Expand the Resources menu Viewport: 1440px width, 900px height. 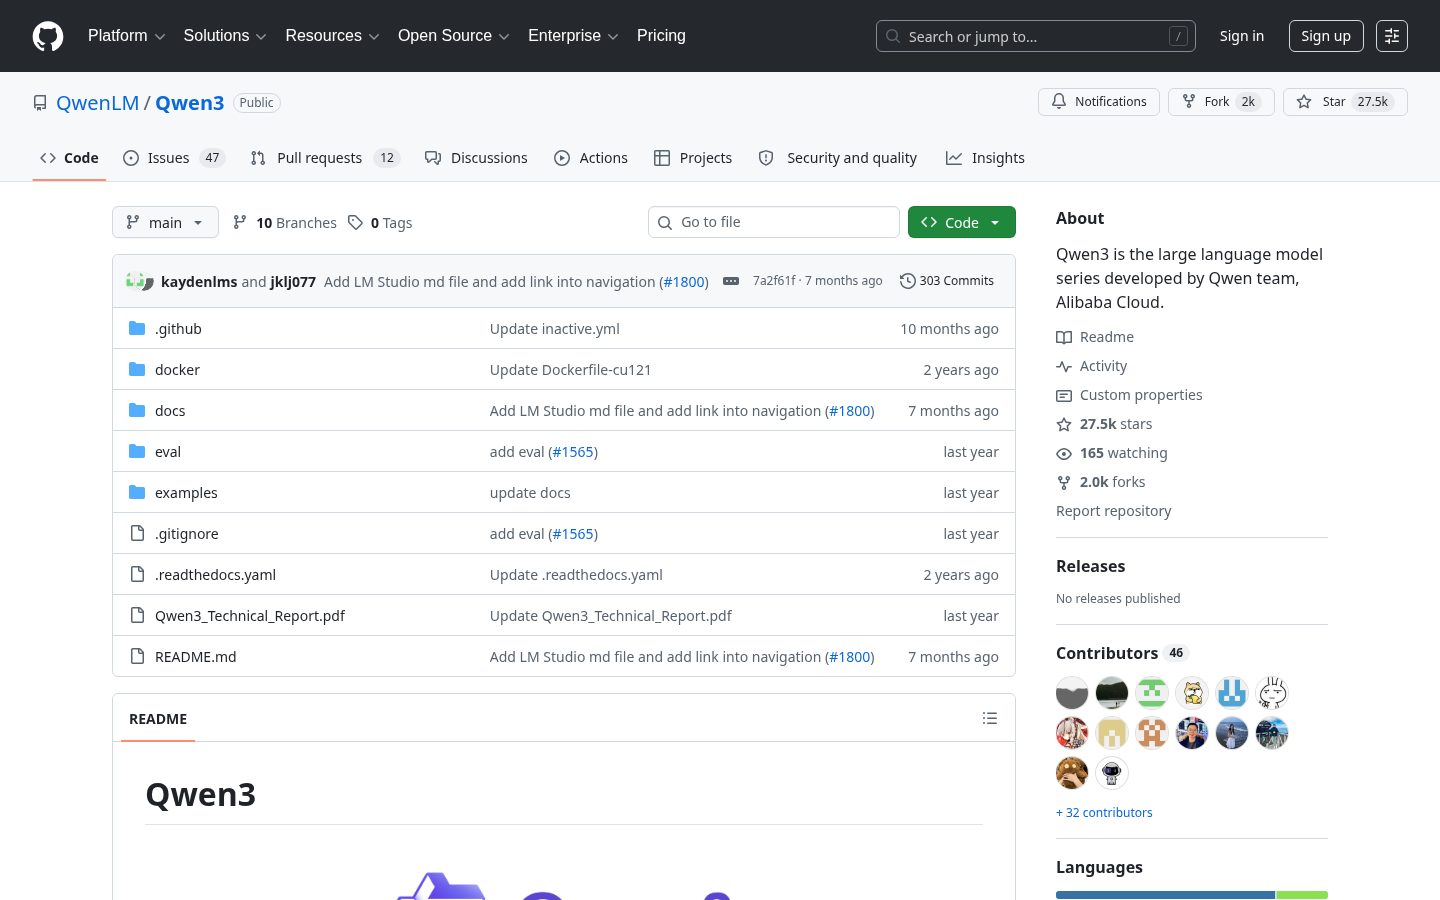pos(332,36)
